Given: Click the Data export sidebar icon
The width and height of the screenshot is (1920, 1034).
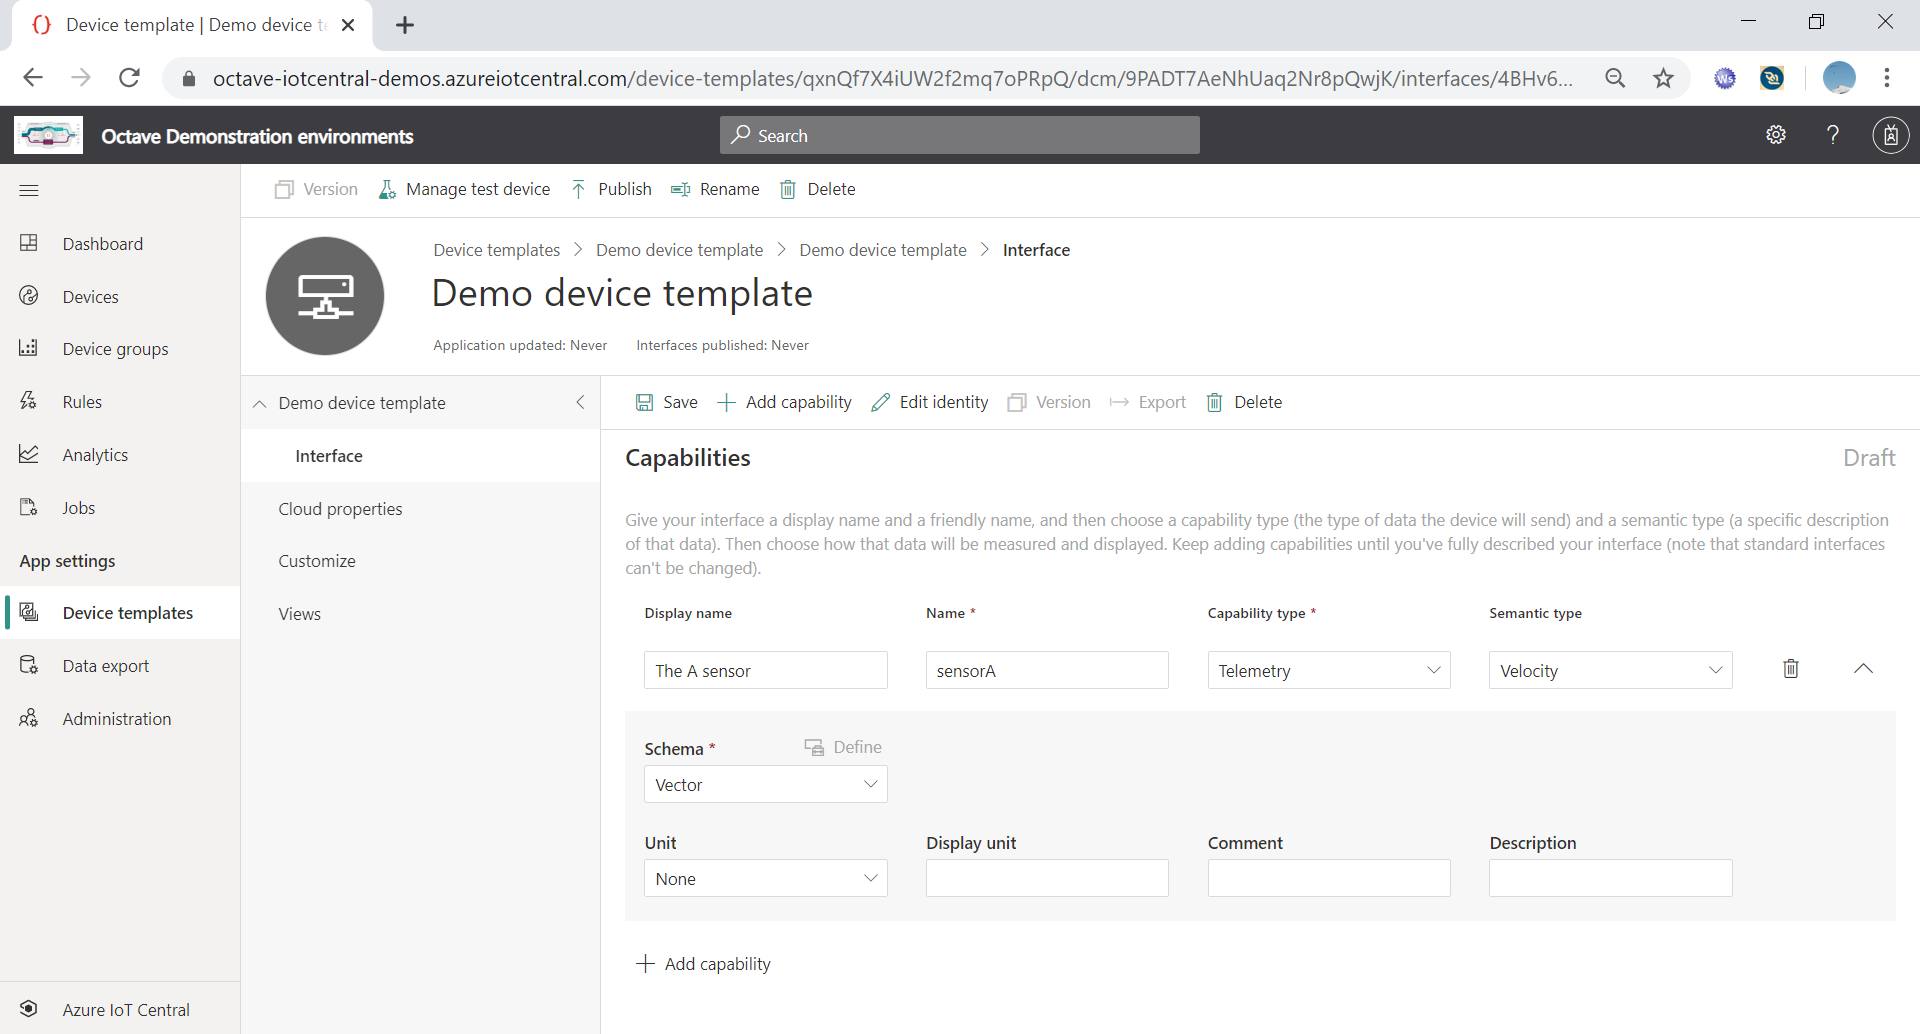Looking at the screenshot, I should [x=29, y=665].
